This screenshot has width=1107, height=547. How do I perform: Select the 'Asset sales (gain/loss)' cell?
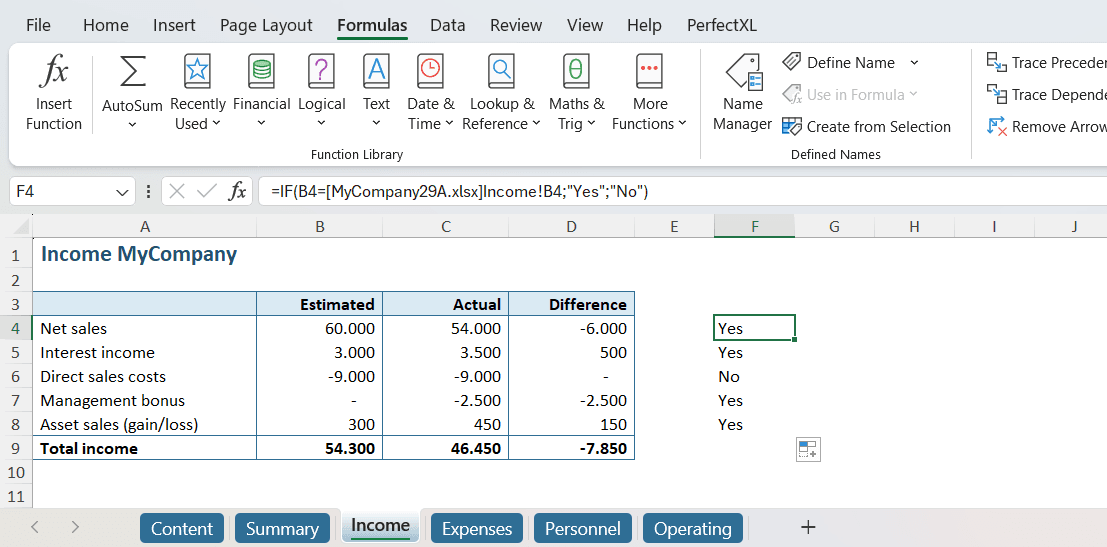tap(144, 424)
